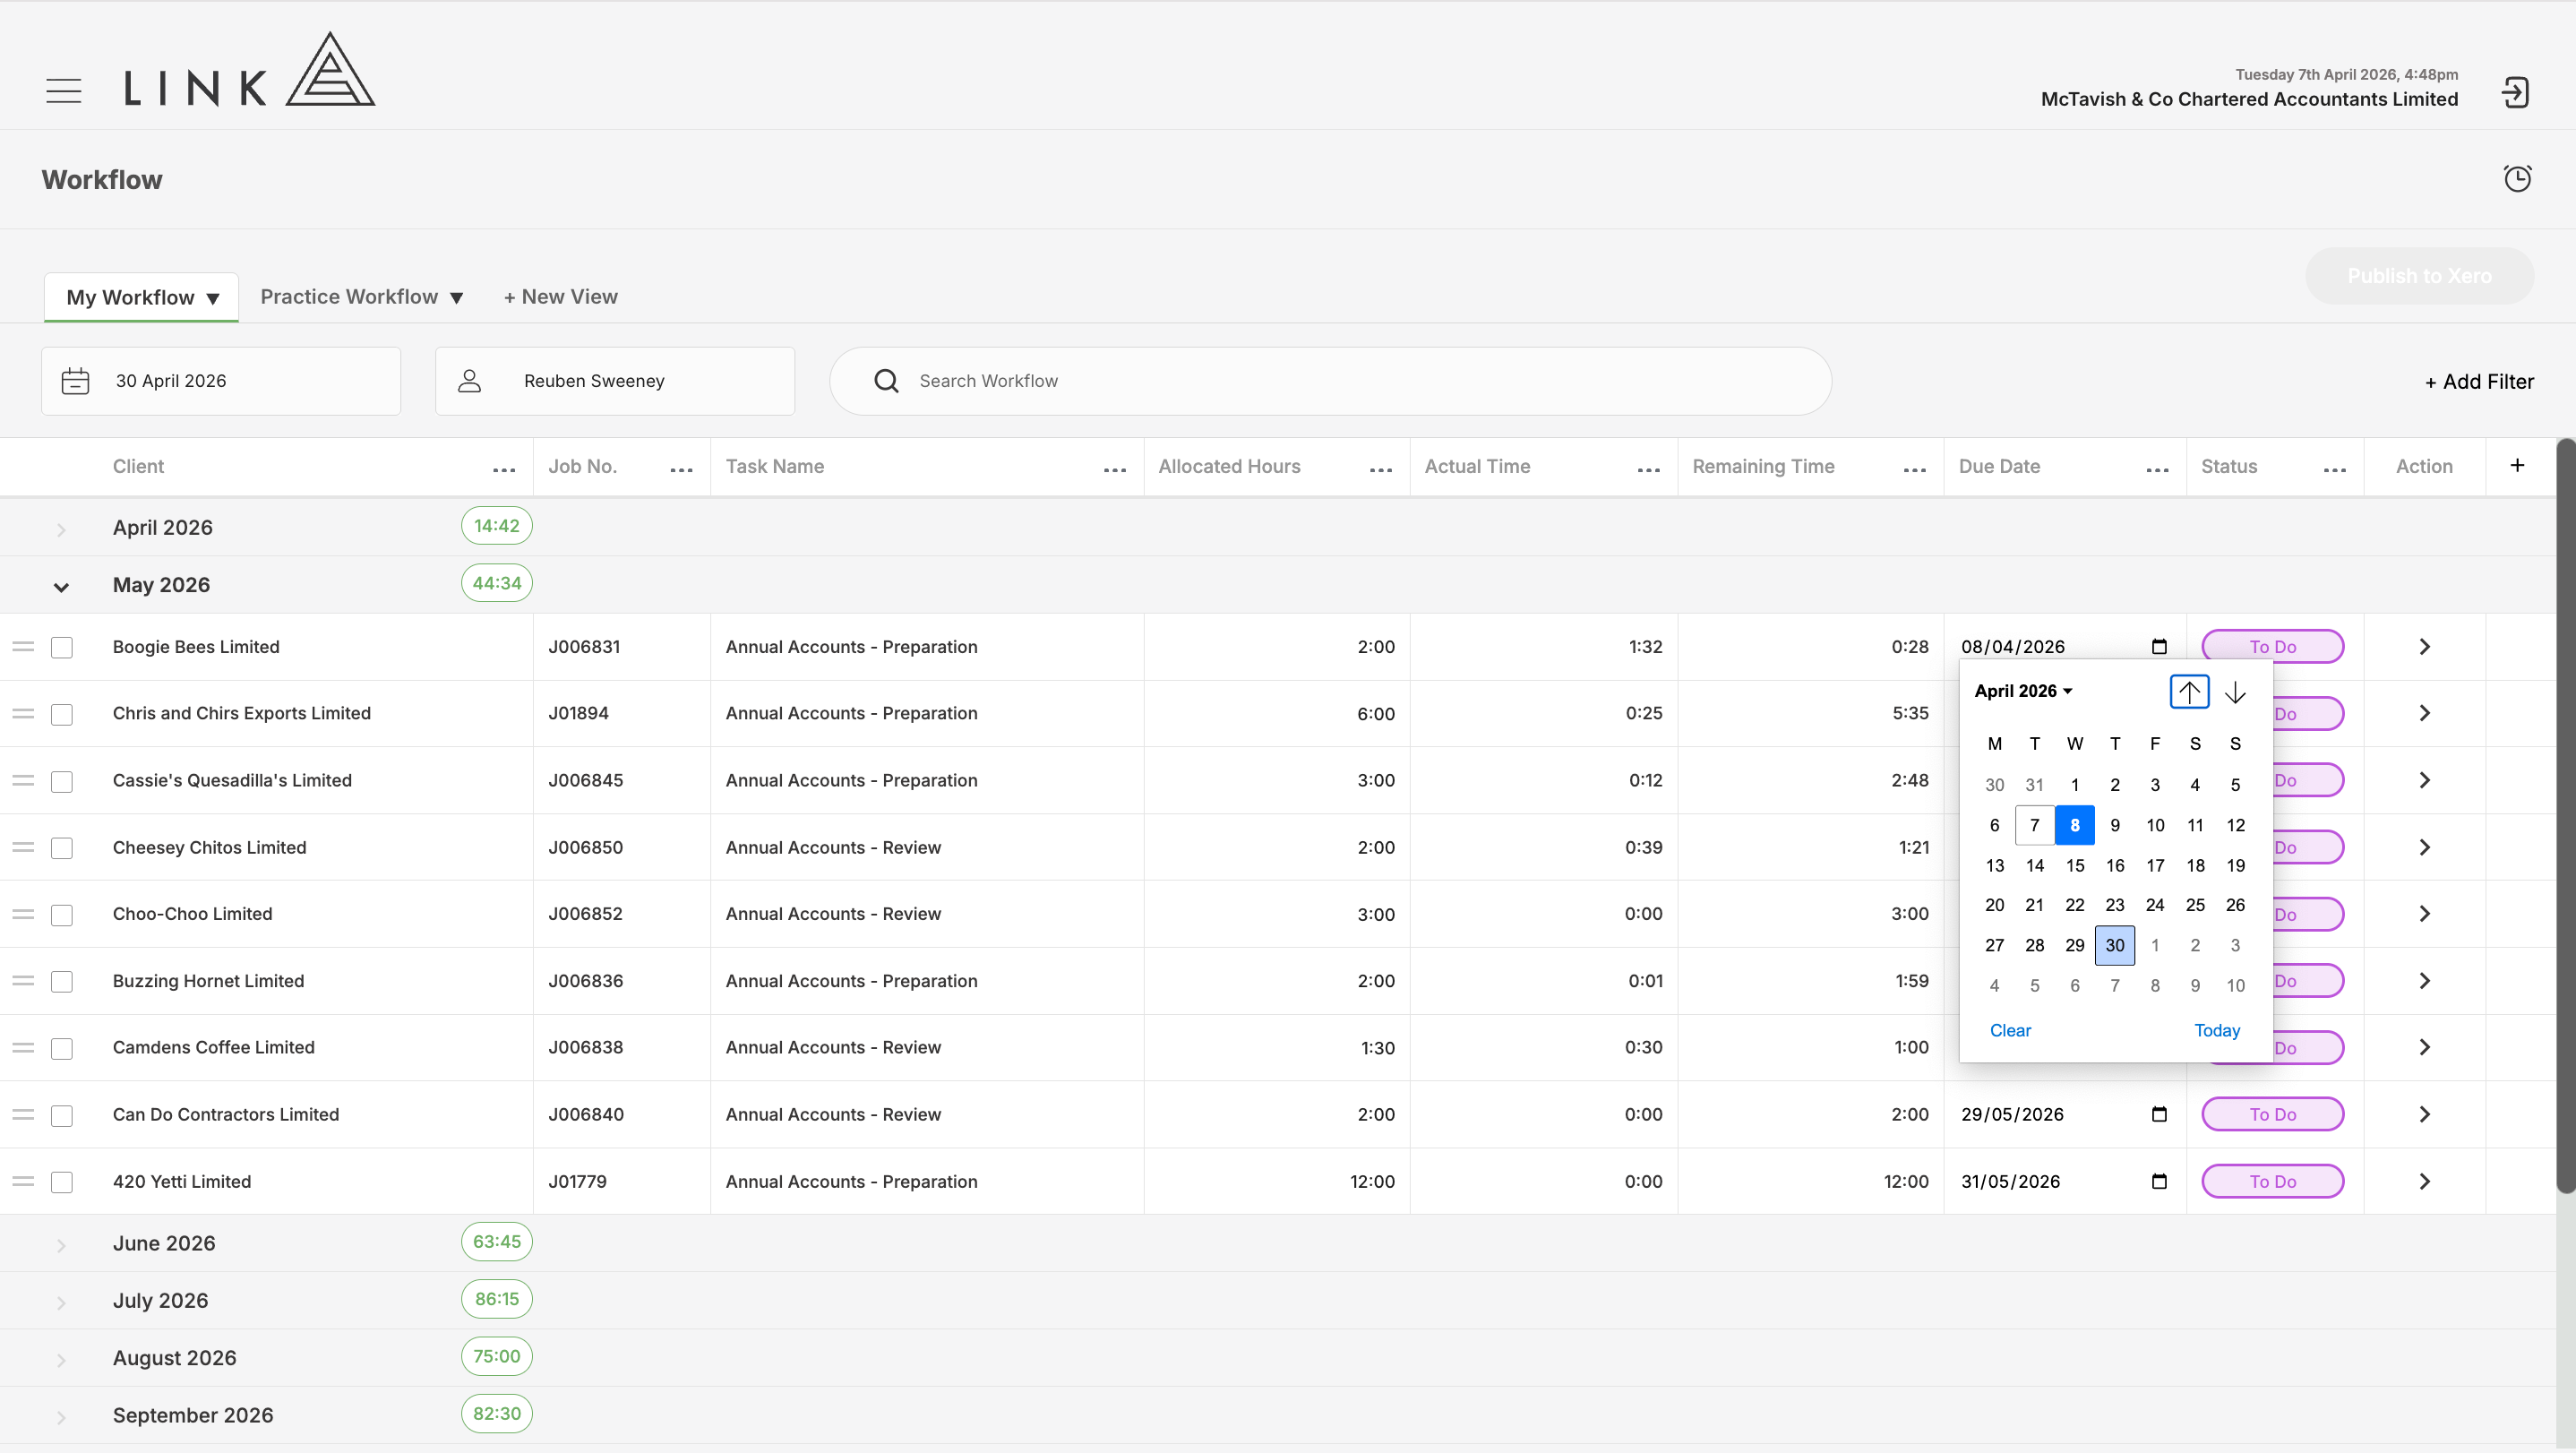Tick checkbox for Chris and Chirs Exports
Viewport: 2576px width, 1453px height.
[62, 714]
